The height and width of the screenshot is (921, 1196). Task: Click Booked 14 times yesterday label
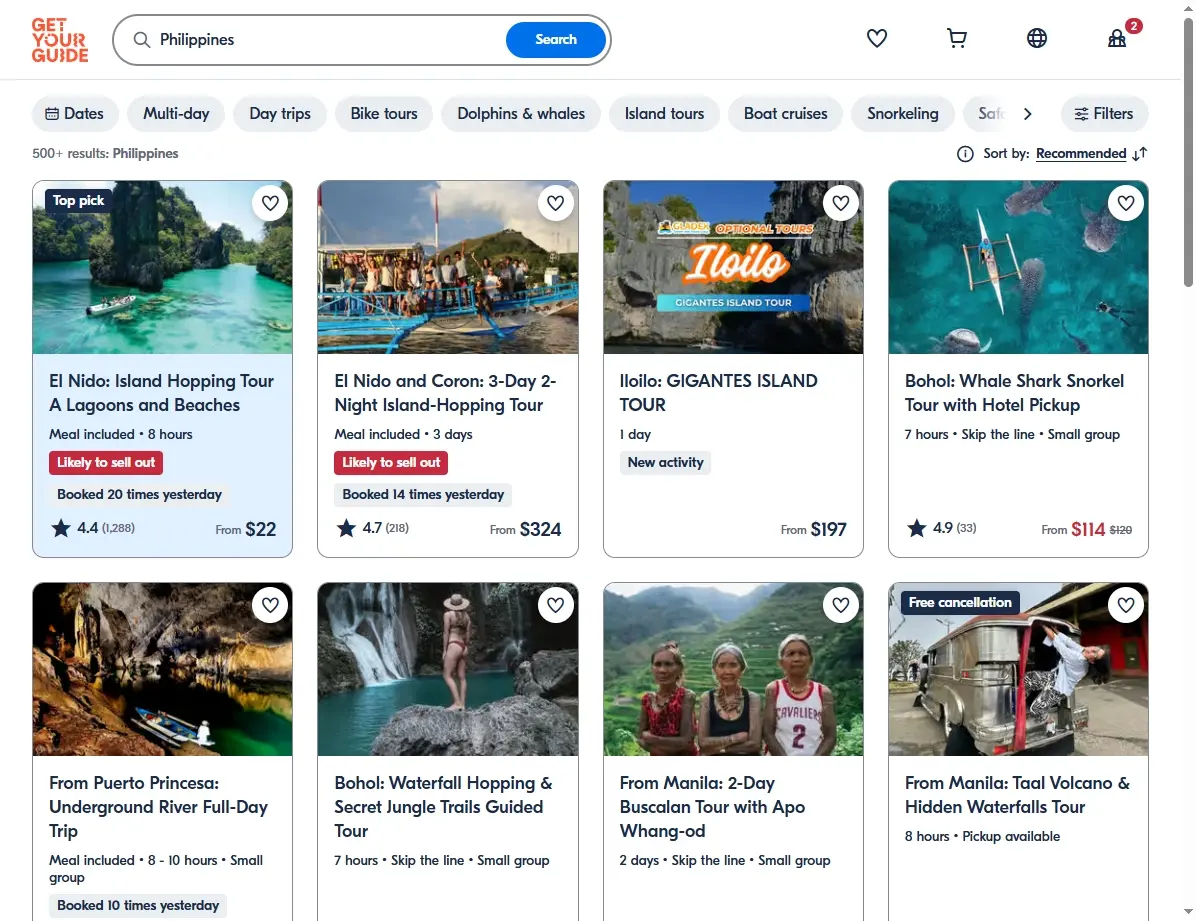coord(423,494)
